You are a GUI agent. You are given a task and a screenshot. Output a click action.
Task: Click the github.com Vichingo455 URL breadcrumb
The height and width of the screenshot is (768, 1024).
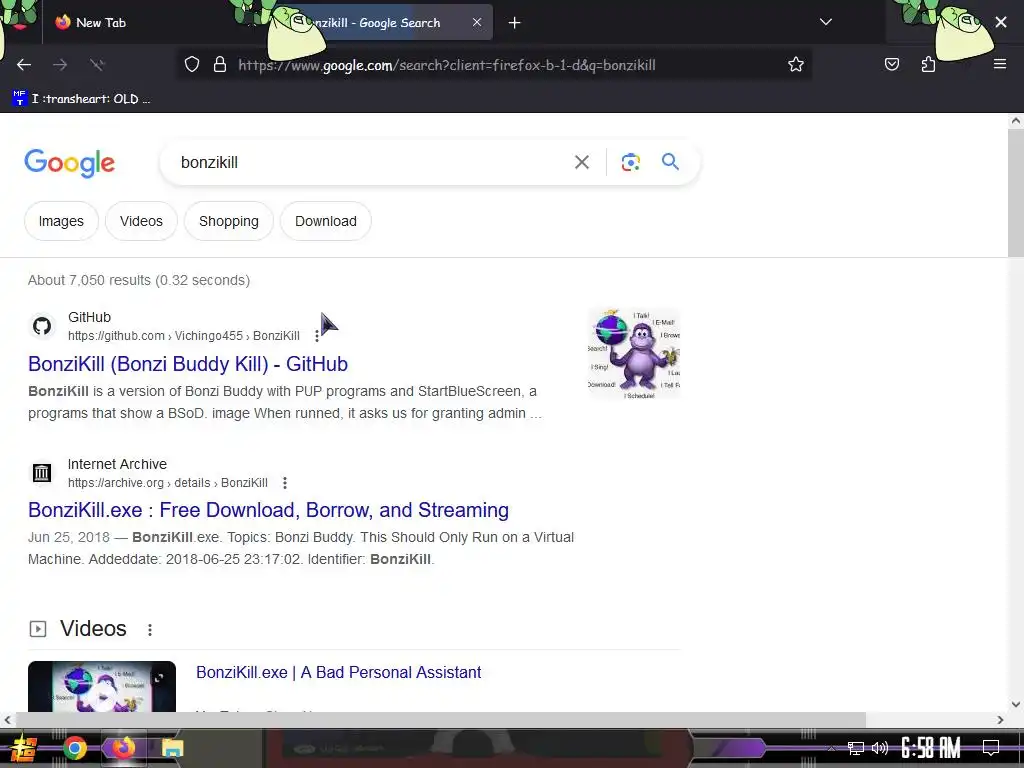[x=184, y=336]
